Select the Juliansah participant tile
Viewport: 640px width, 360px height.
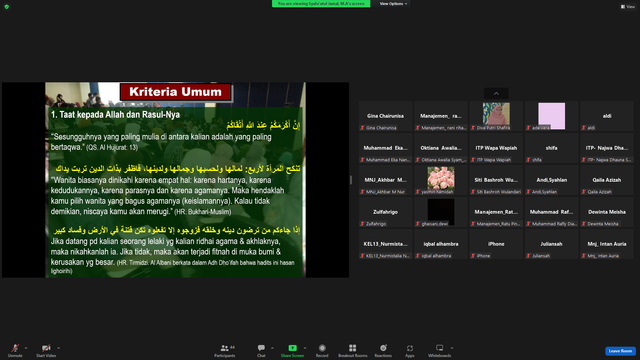[551, 244]
